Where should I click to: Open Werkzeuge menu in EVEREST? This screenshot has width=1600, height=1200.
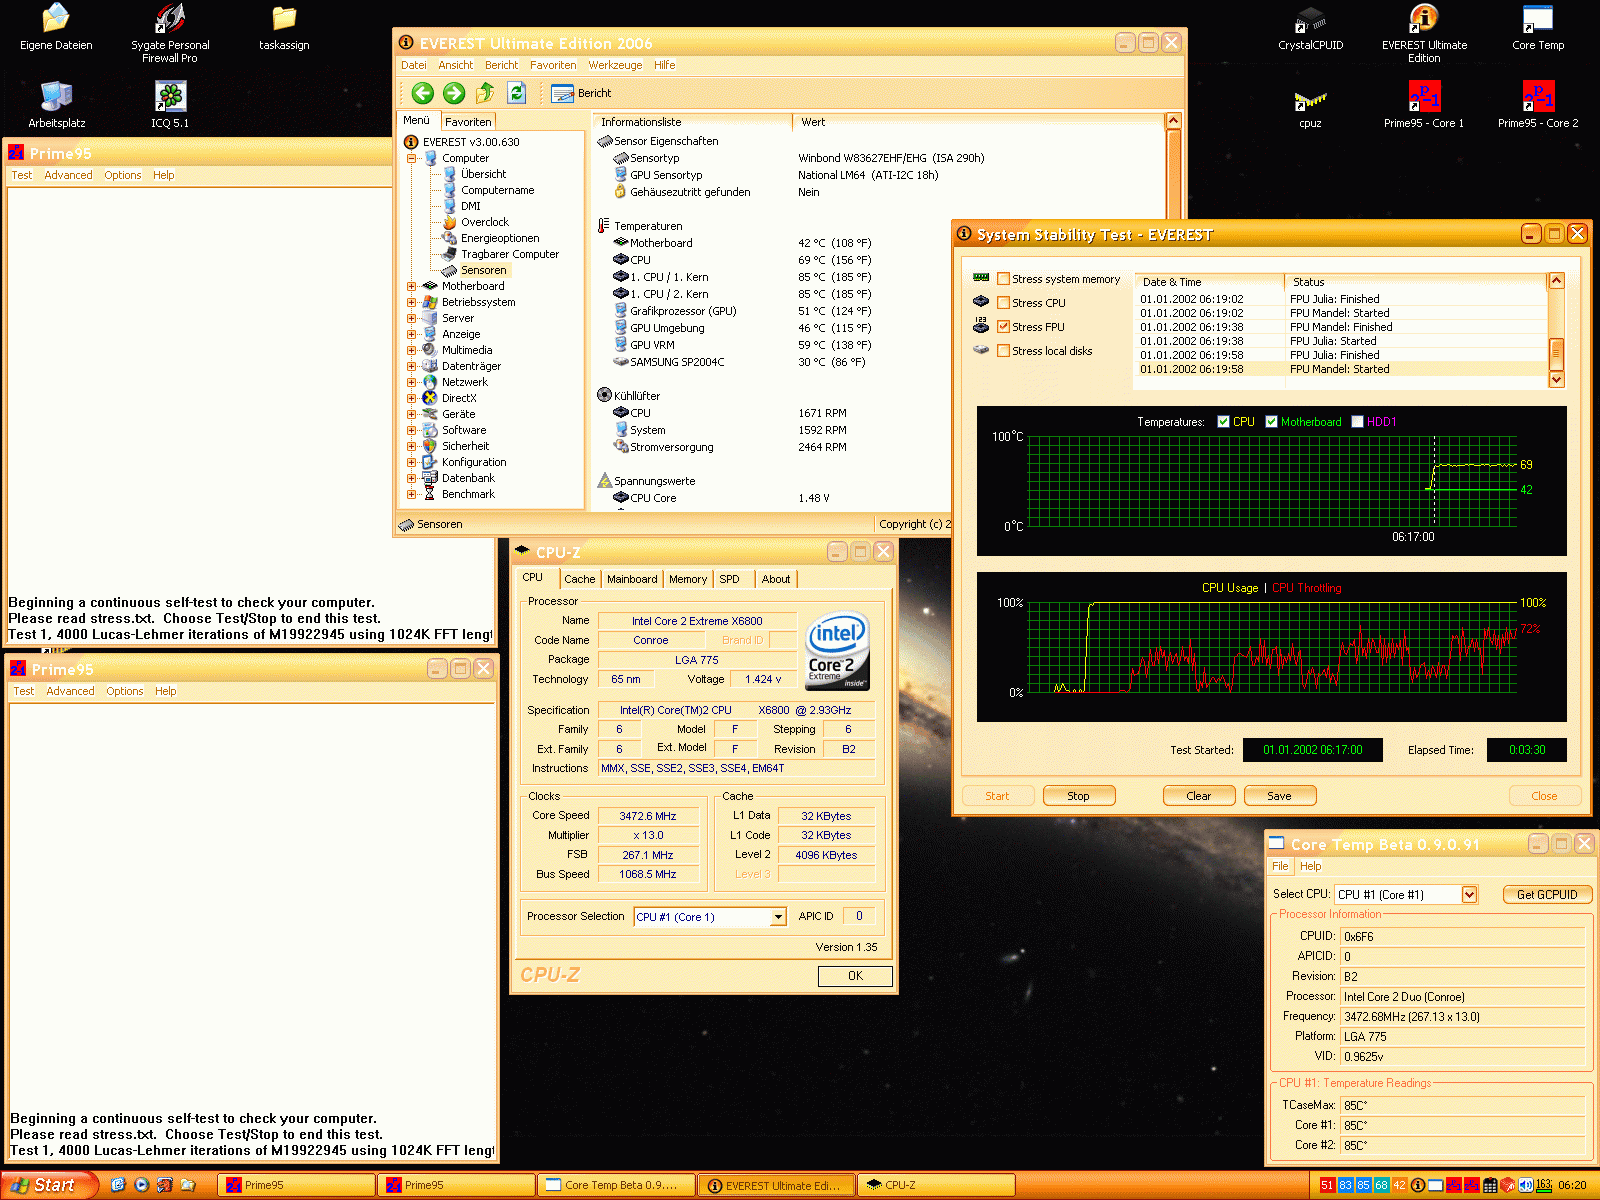[x=615, y=65]
